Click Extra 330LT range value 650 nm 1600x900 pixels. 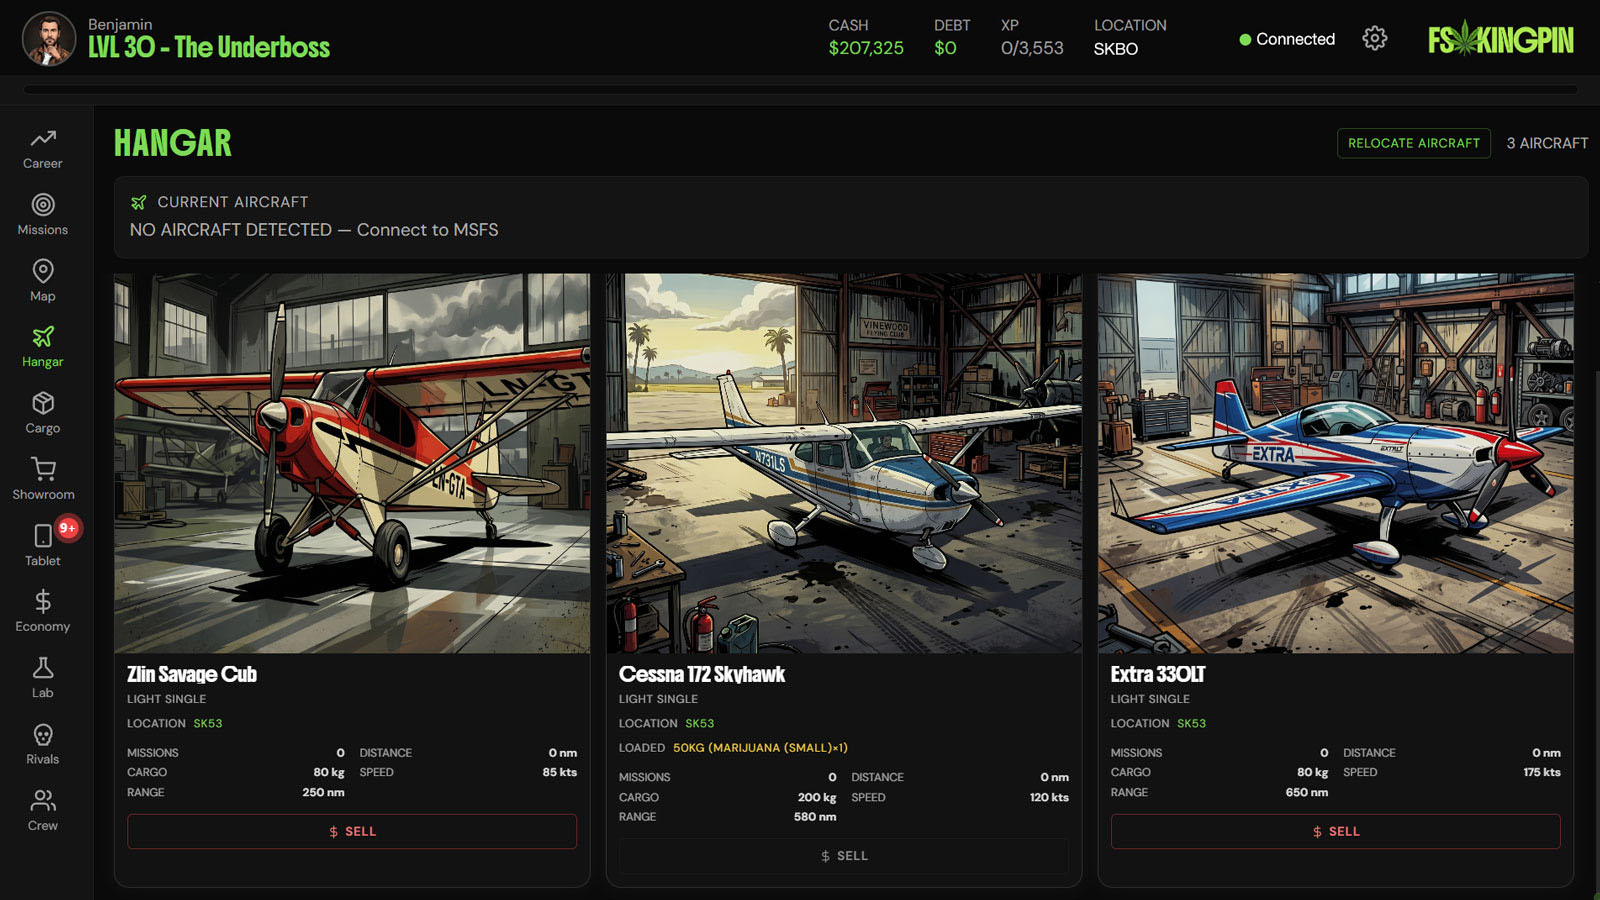pos(1307,792)
